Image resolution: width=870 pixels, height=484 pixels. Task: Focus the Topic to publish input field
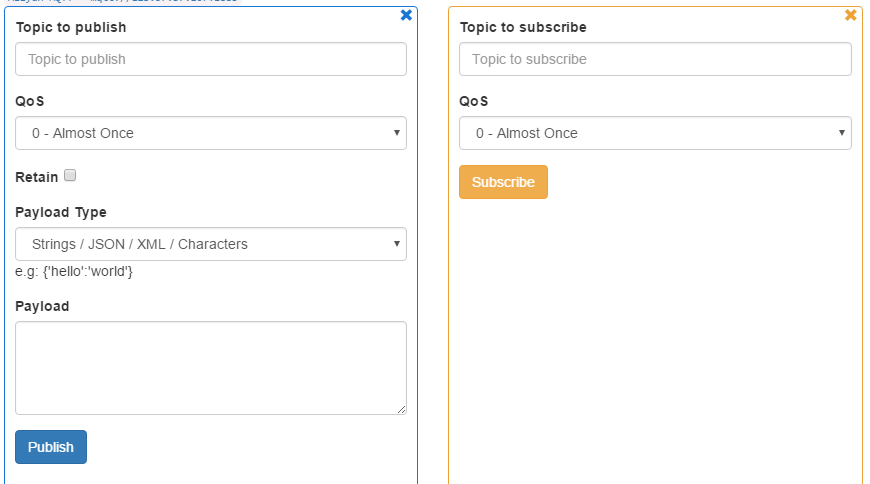211,59
